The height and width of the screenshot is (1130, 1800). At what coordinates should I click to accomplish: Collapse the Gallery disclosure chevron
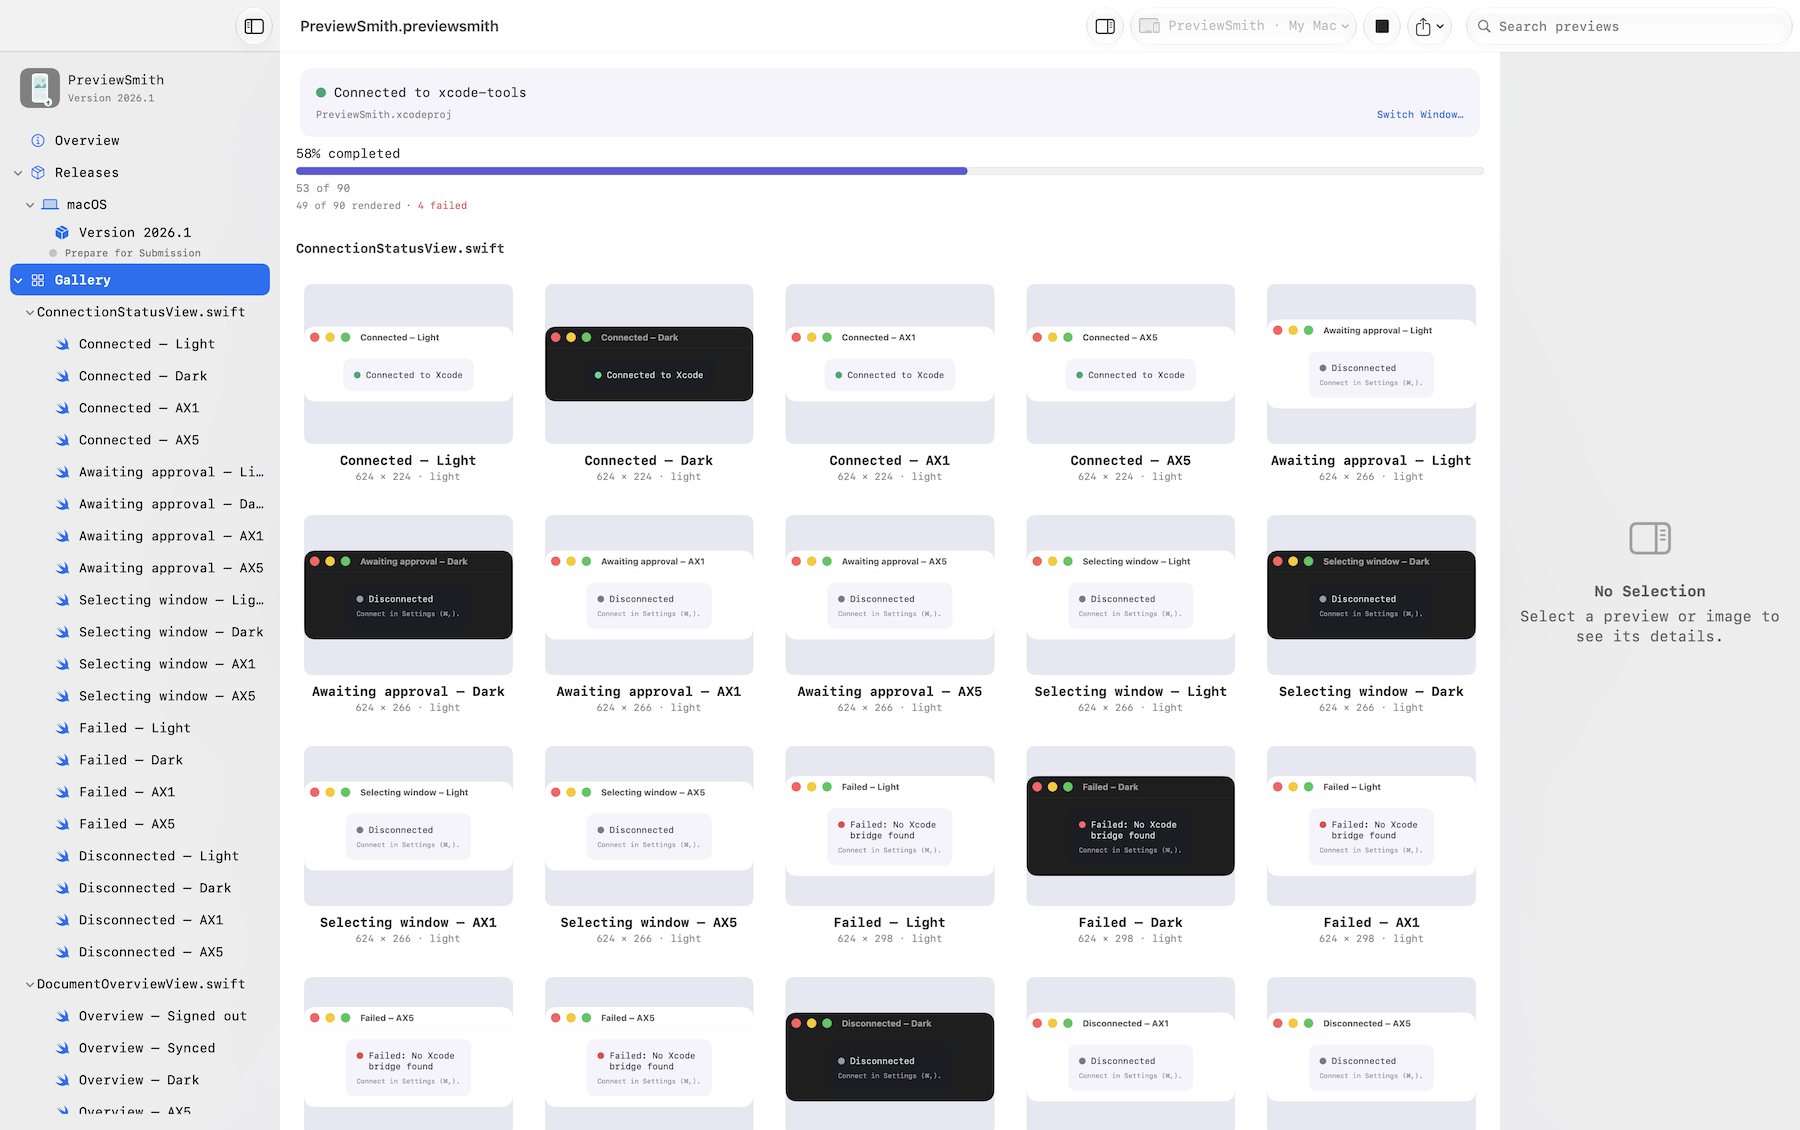(x=18, y=280)
